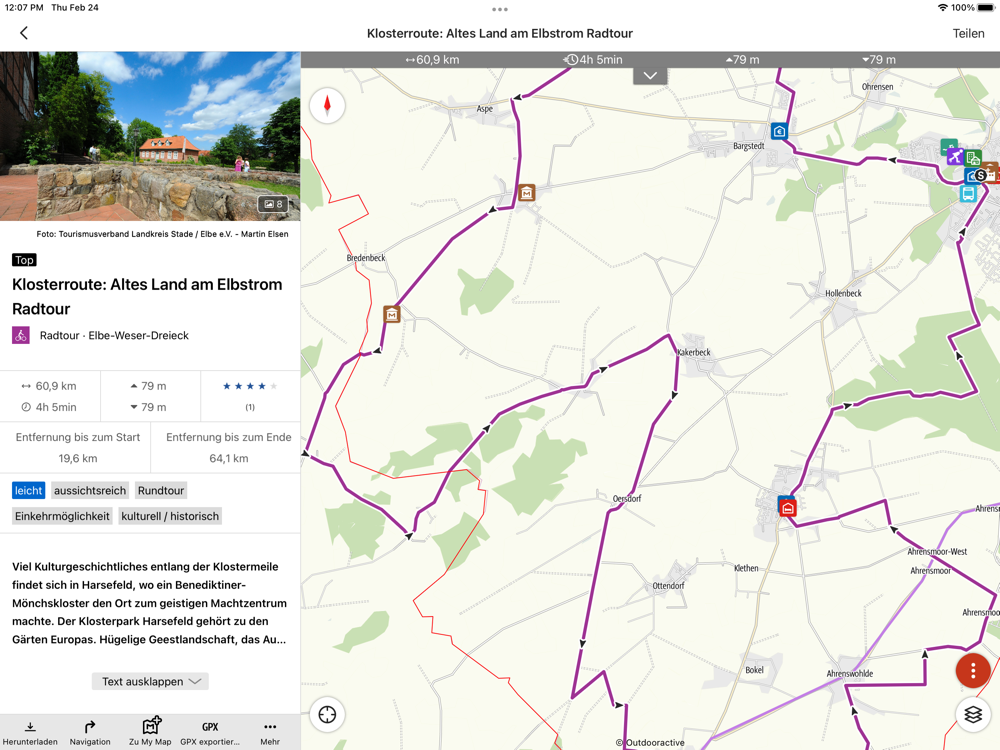The height and width of the screenshot is (750, 1000).
Task: Open the compass north indicator
Action: click(327, 105)
